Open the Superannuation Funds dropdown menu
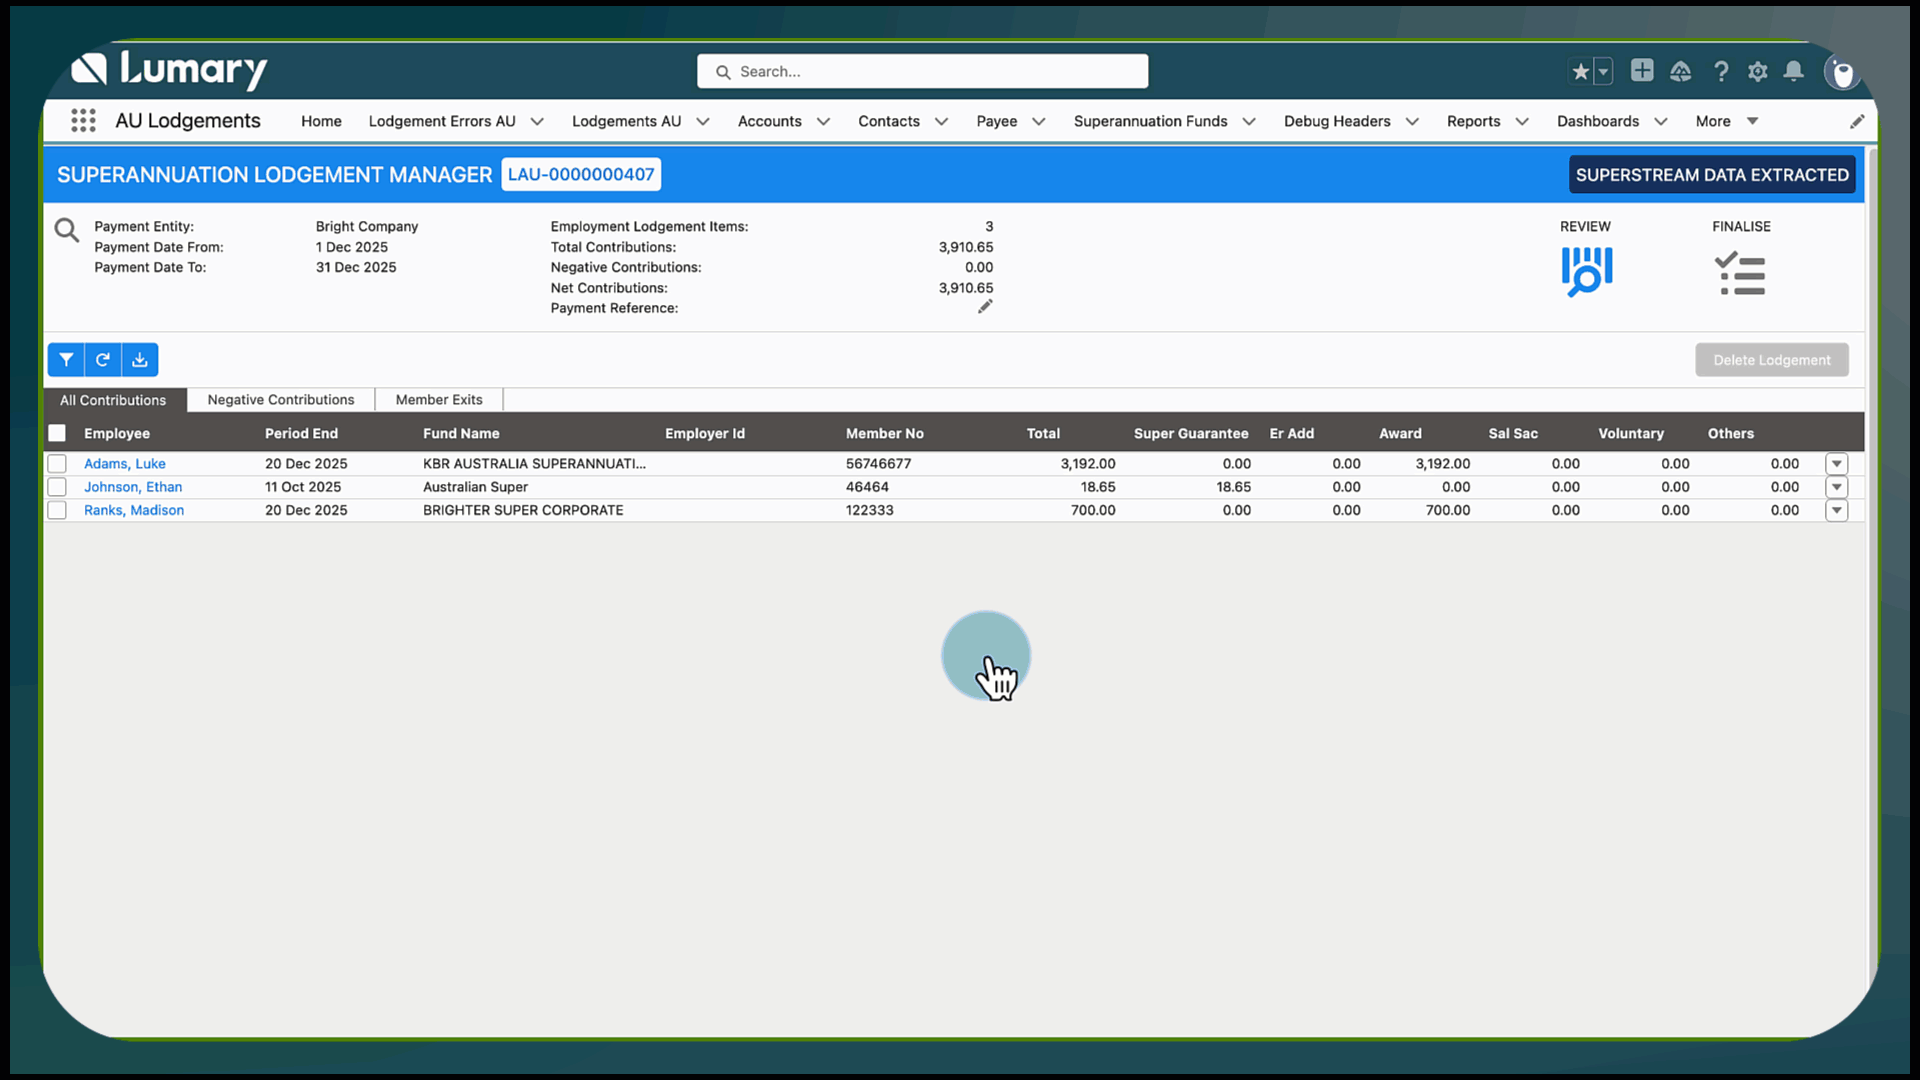The image size is (1920, 1080). [1248, 121]
